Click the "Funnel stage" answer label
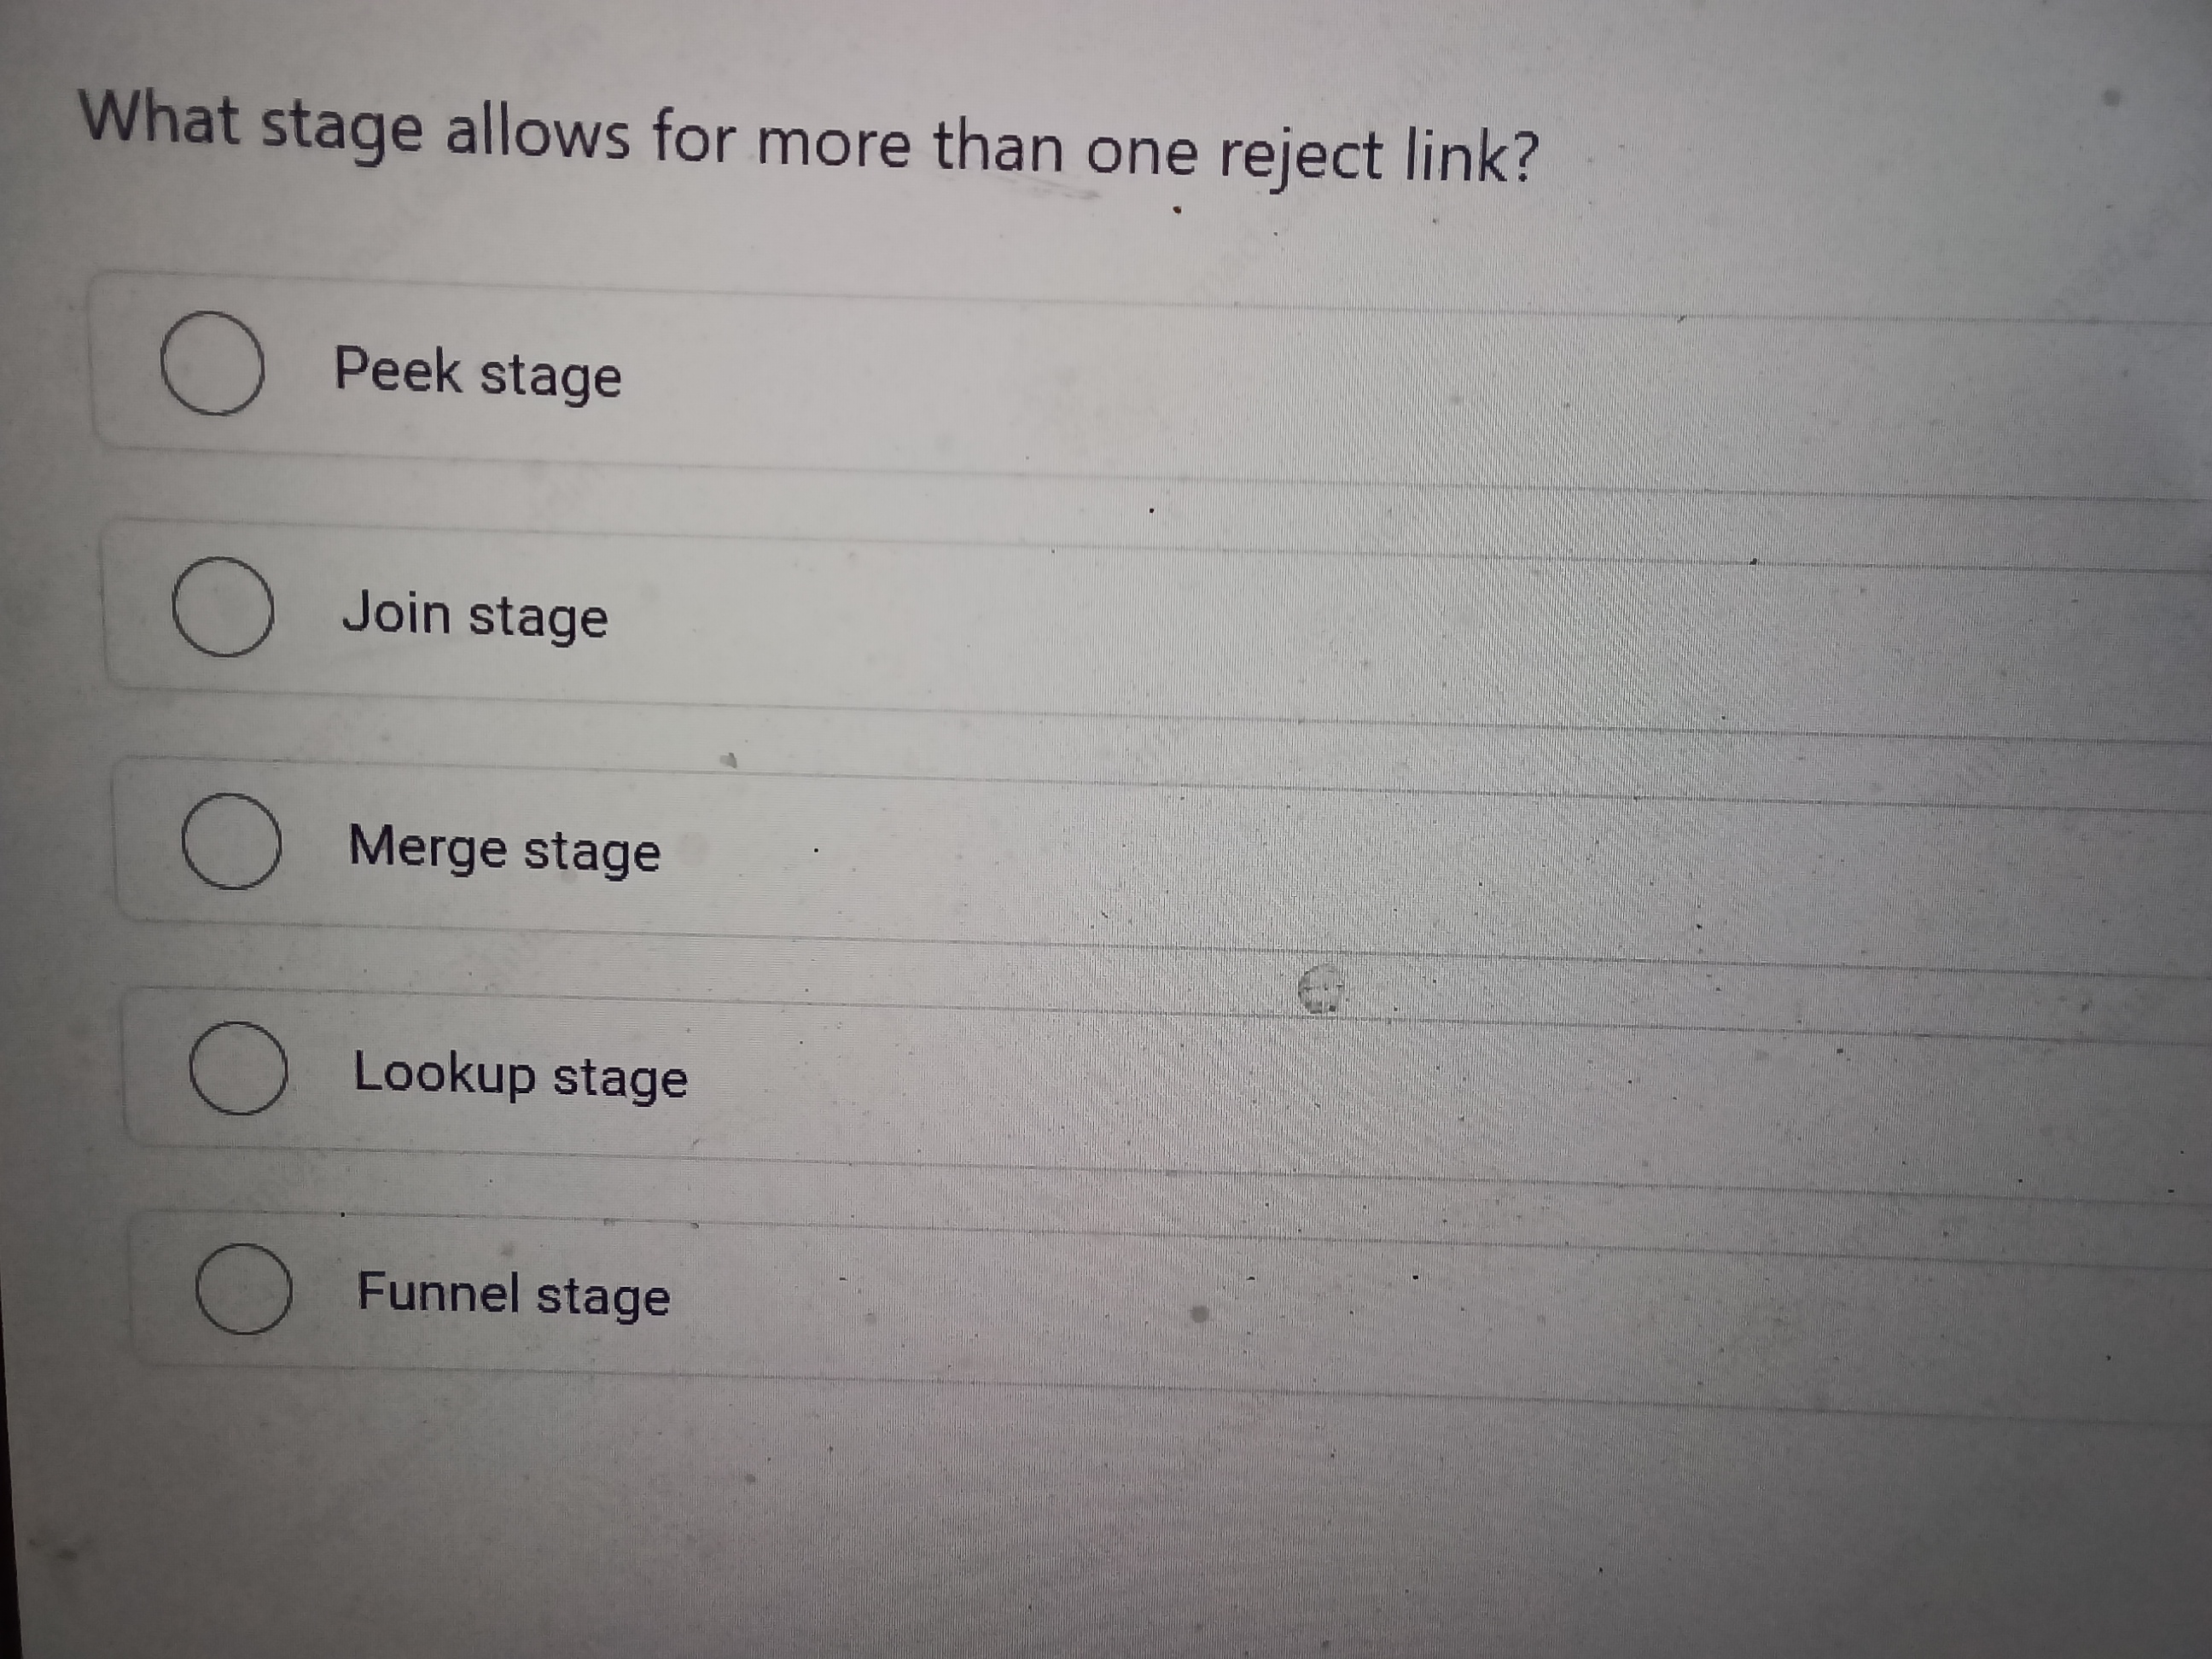The height and width of the screenshot is (1659, 2212). tap(513, 1294)
